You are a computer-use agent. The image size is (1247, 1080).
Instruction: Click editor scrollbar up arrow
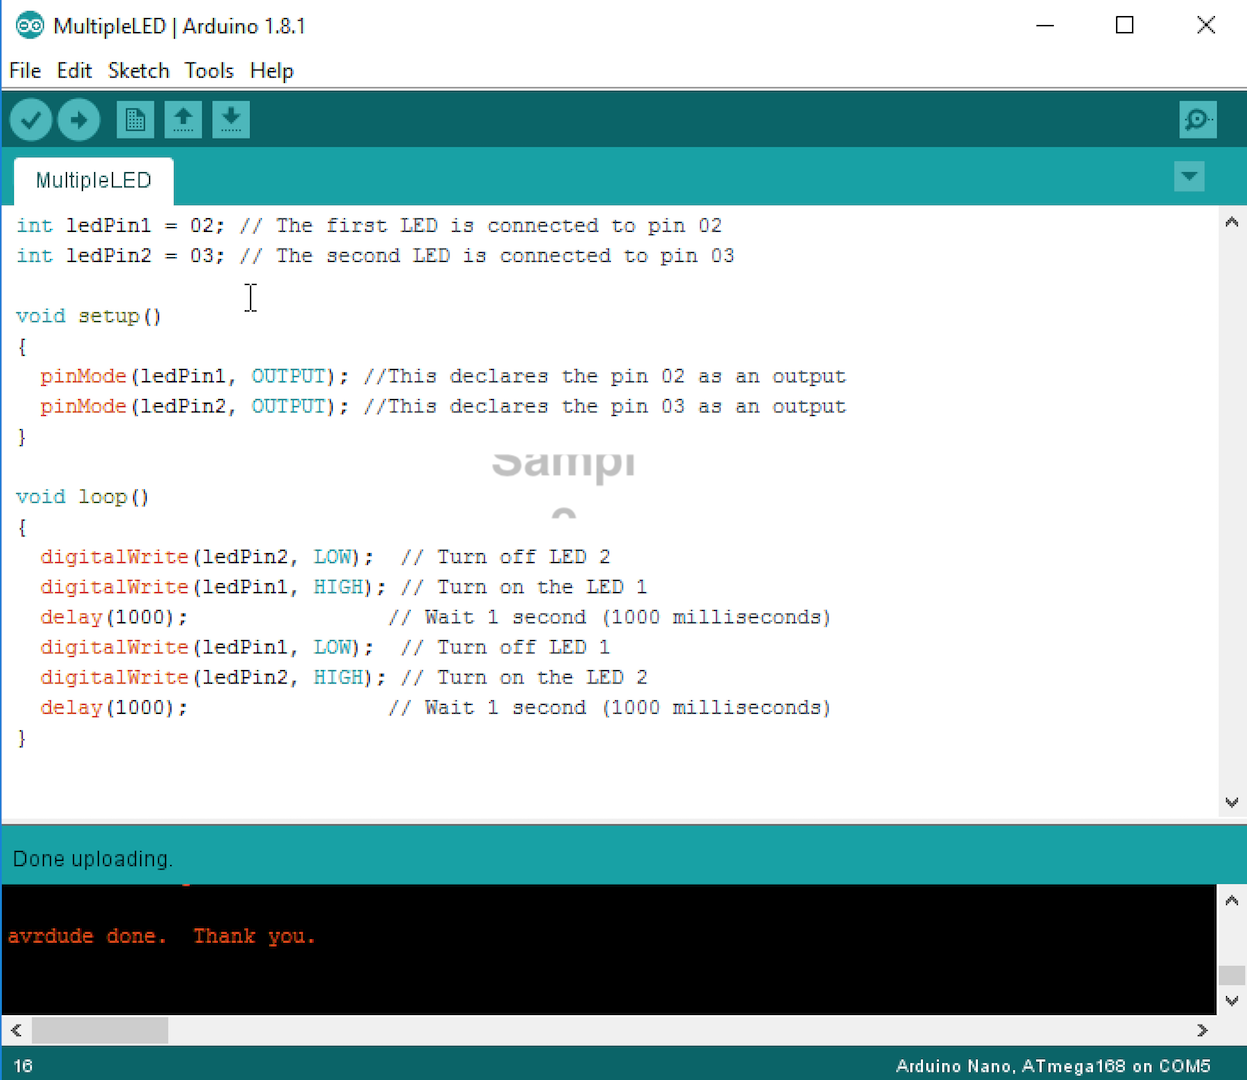pyautogui.click(x=1232, y=222)
